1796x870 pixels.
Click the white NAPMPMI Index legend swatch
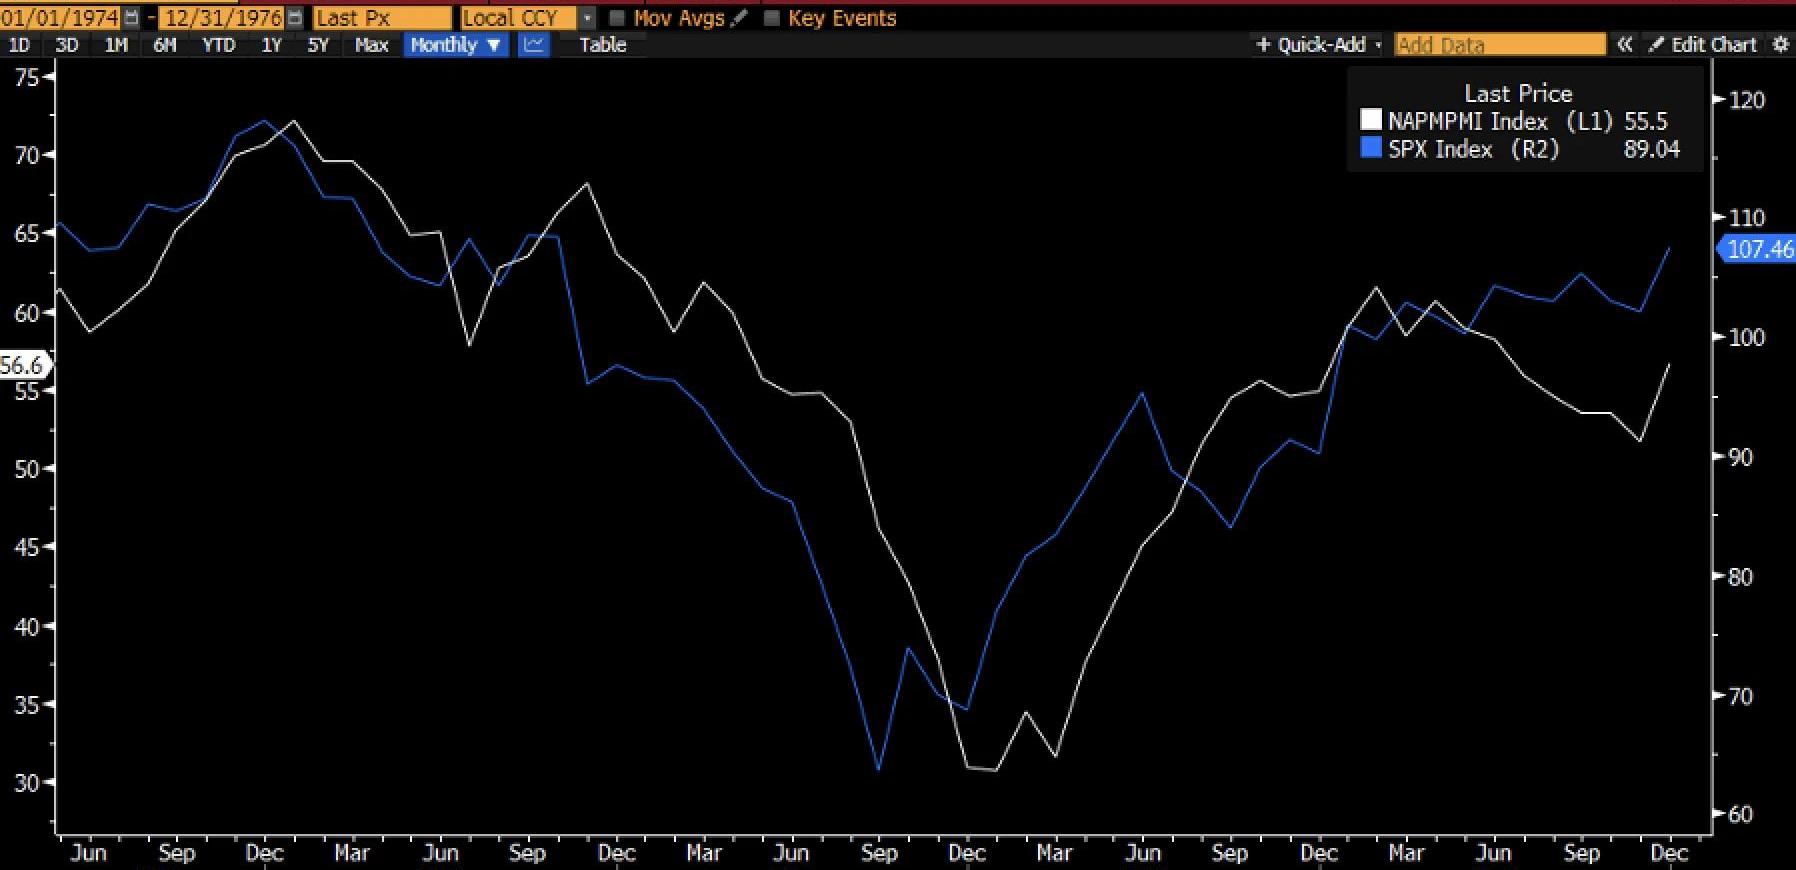point(1370,121)
